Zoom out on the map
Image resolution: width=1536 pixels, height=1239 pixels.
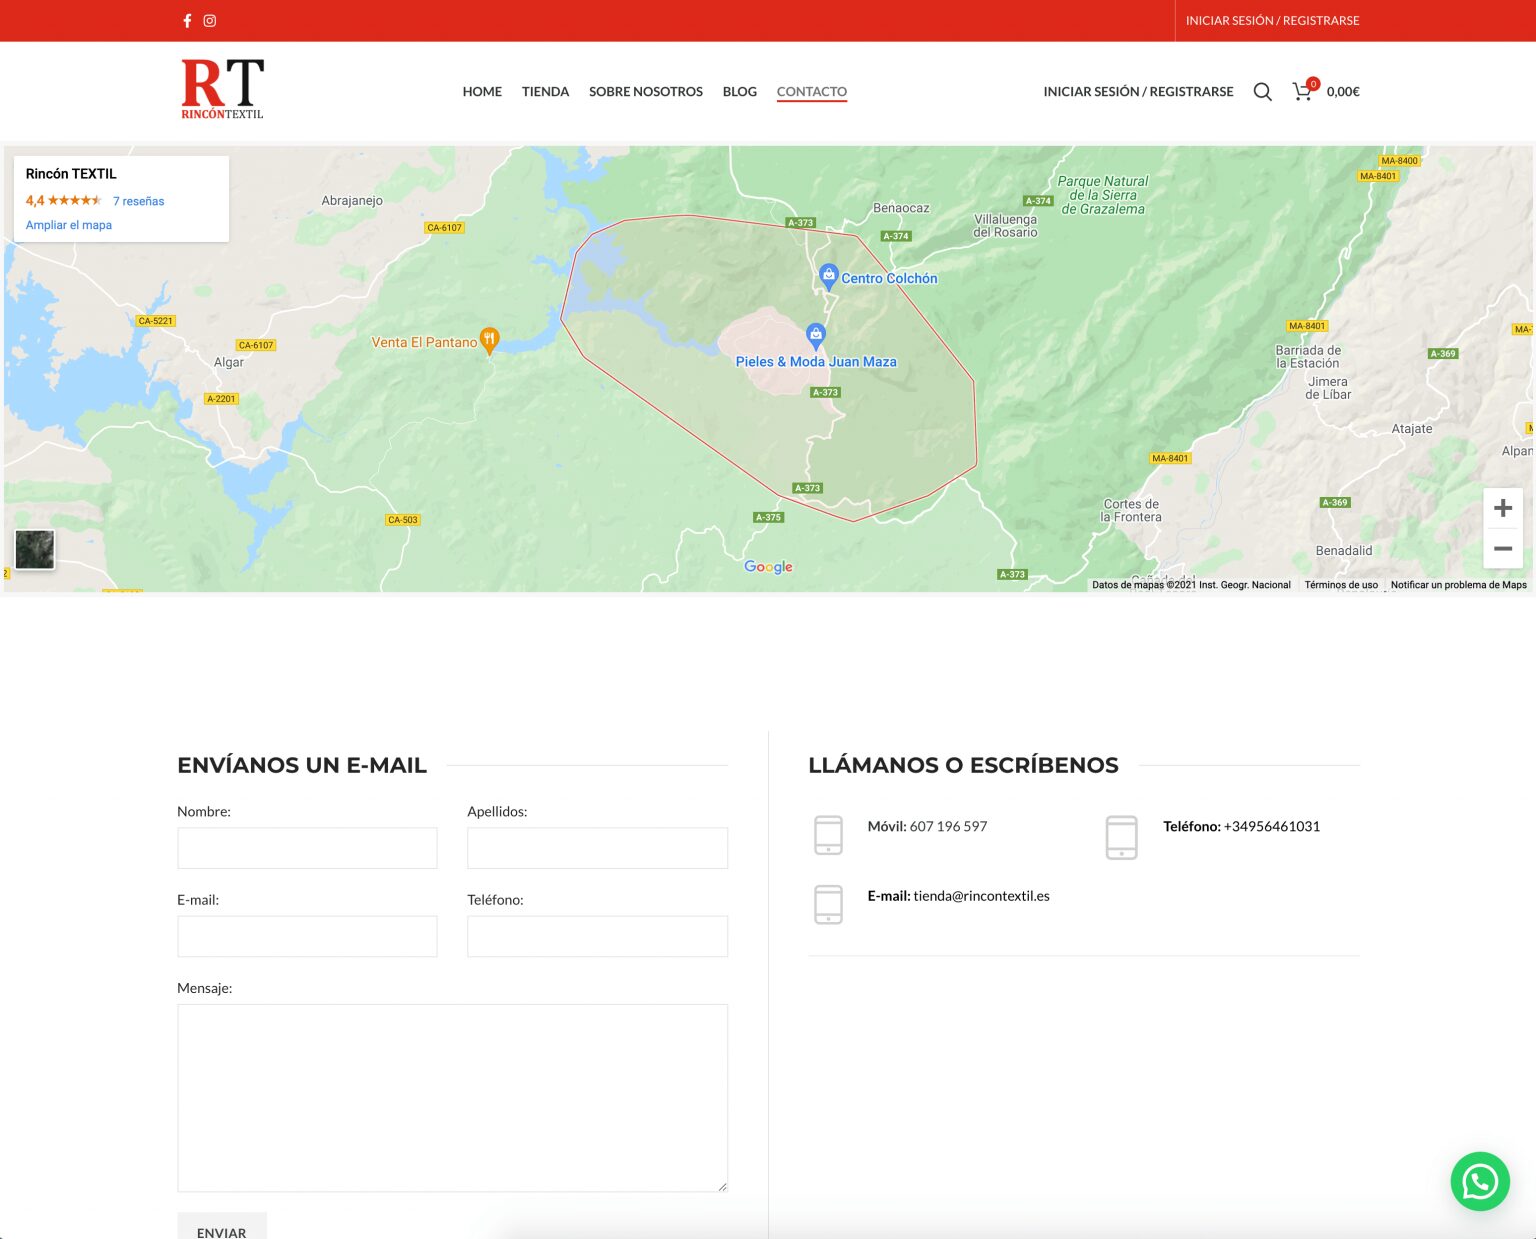coord(1502,549)
